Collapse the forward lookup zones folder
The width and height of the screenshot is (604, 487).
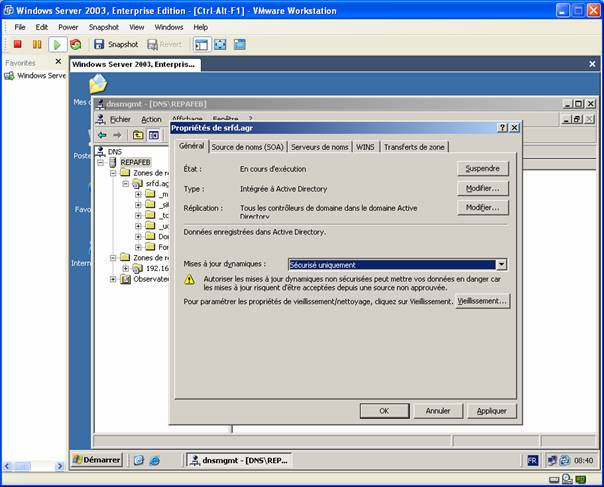113,173
